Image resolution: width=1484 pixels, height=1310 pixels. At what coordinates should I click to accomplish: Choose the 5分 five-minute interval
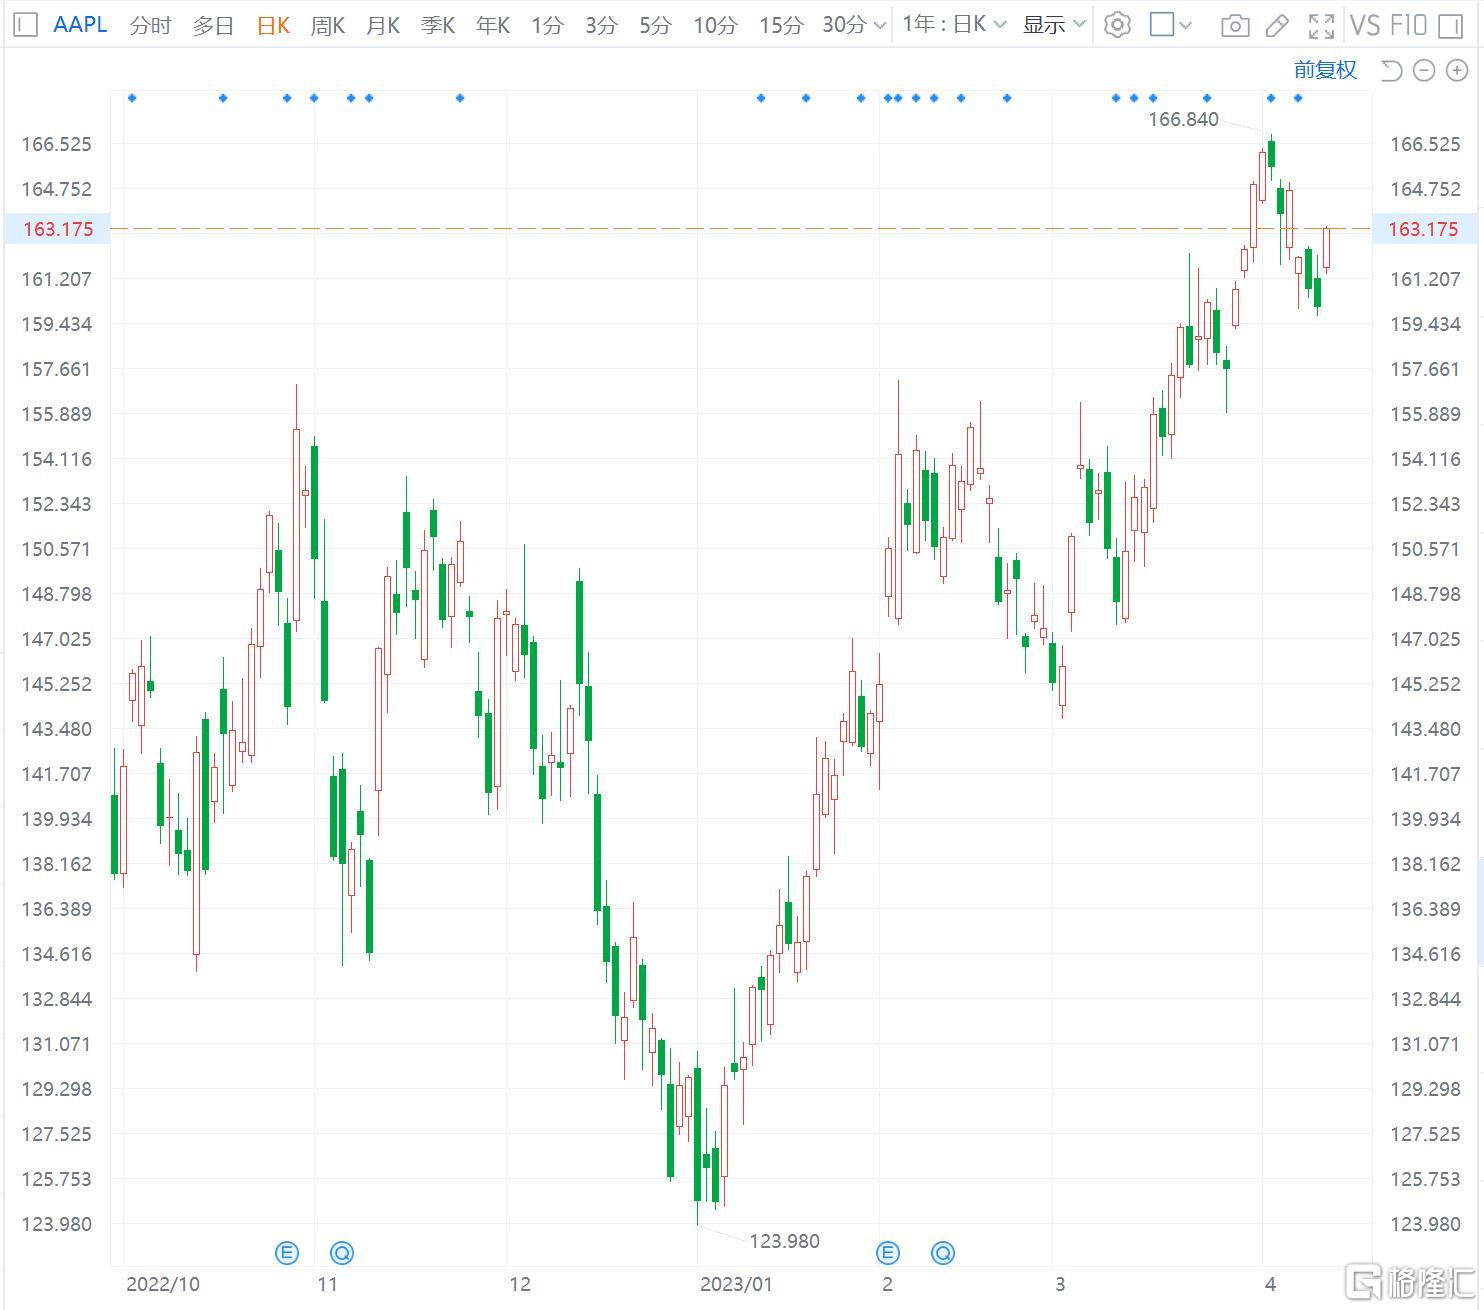655,25
